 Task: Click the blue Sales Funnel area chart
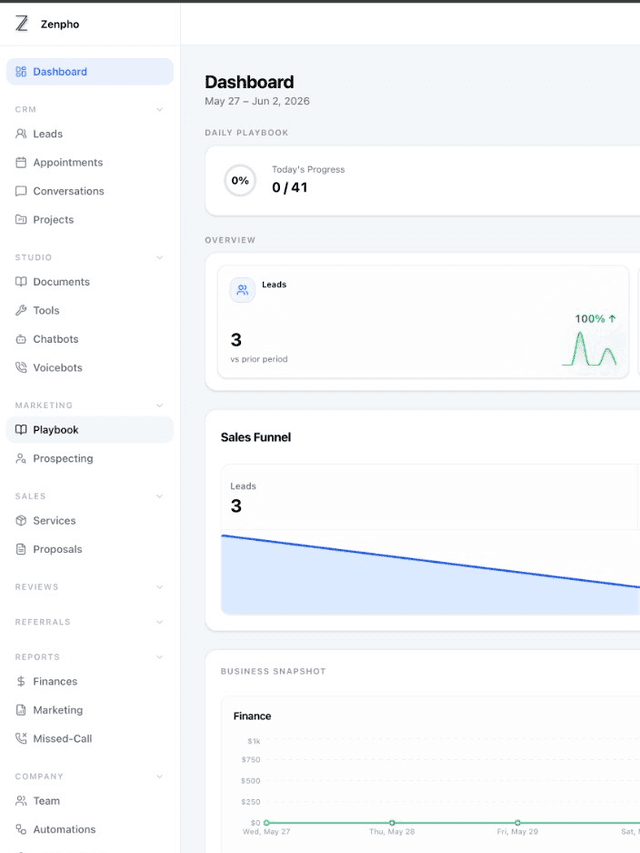pyautogui.click(x=430, y=575)
